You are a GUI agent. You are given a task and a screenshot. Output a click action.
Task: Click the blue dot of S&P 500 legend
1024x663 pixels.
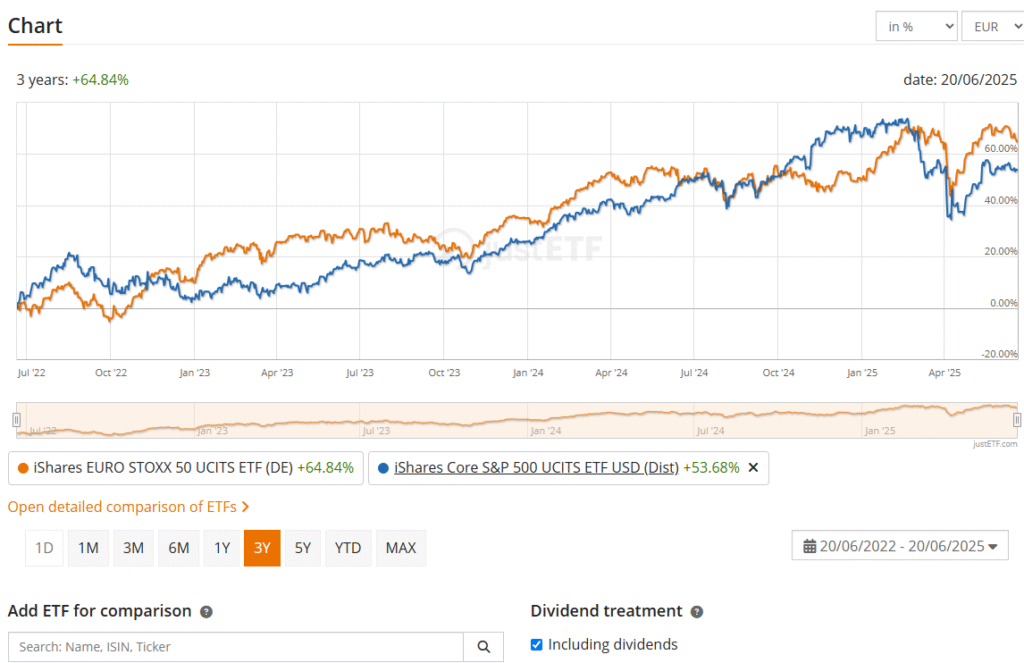(383, 468)
